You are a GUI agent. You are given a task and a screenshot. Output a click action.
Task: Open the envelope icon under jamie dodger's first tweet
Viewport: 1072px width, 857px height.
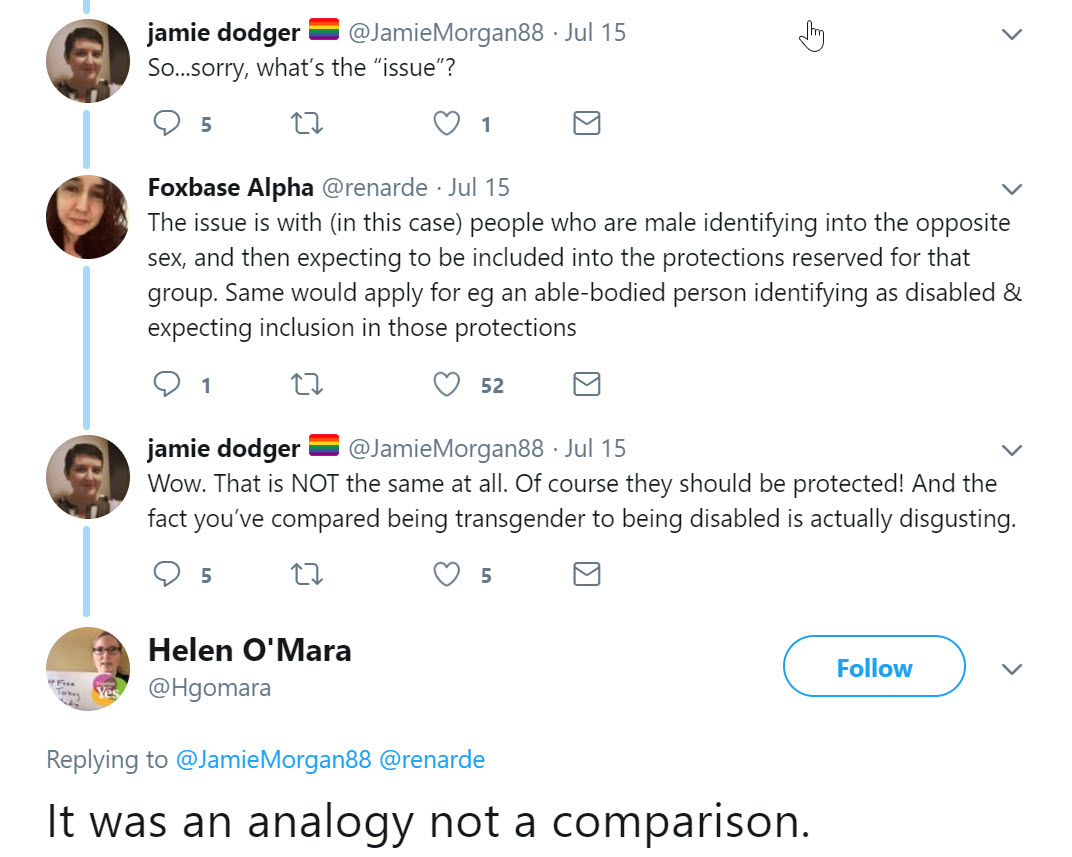(x=586, y=123)
